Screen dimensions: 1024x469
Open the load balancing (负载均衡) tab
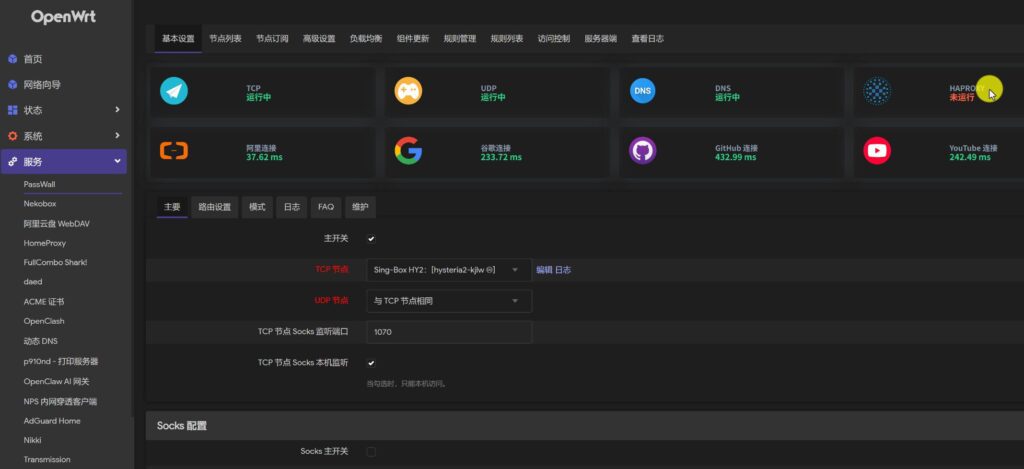point(366,39)
